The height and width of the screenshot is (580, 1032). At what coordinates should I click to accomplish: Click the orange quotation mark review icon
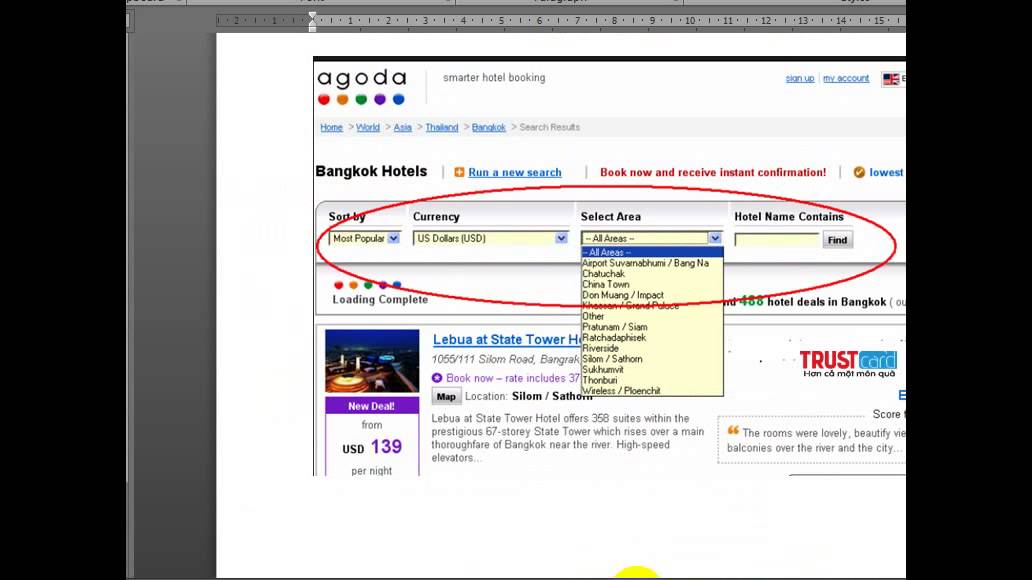[x=733, y=431]
